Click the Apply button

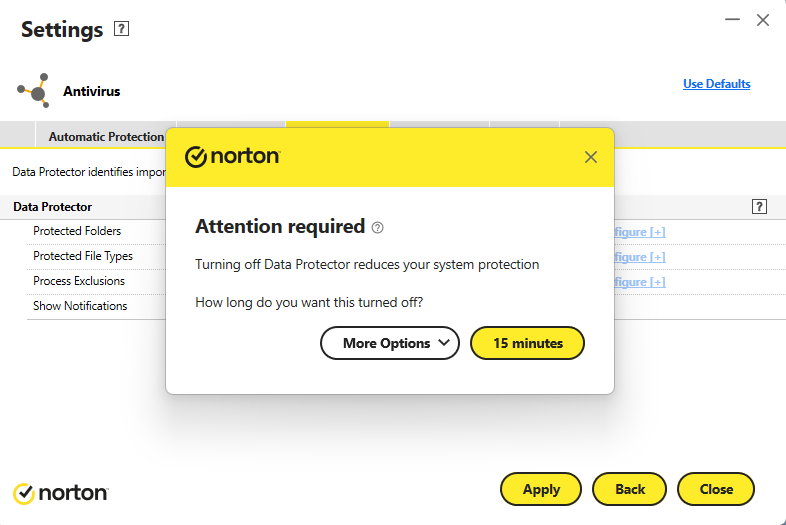(541, 489)
